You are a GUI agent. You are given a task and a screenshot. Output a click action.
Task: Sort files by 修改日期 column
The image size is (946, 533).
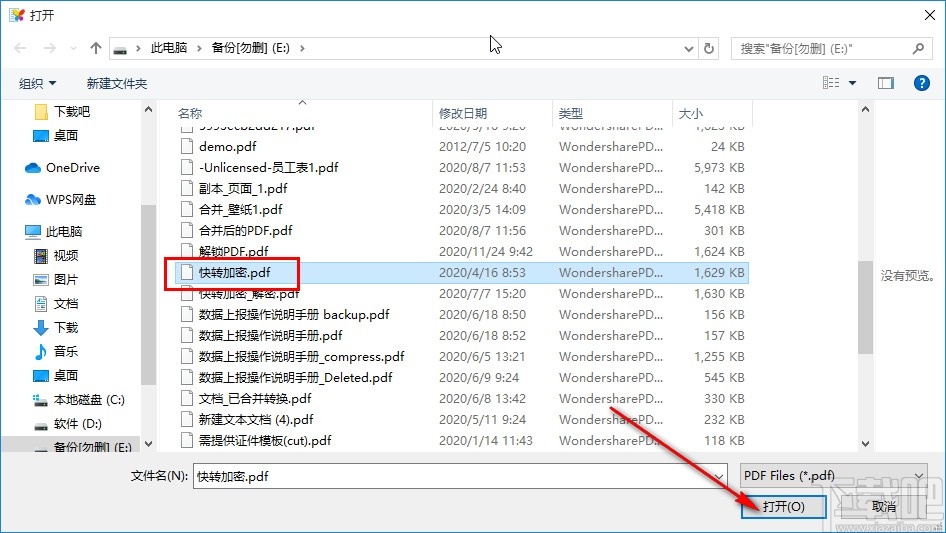click(x=463, y=113)
